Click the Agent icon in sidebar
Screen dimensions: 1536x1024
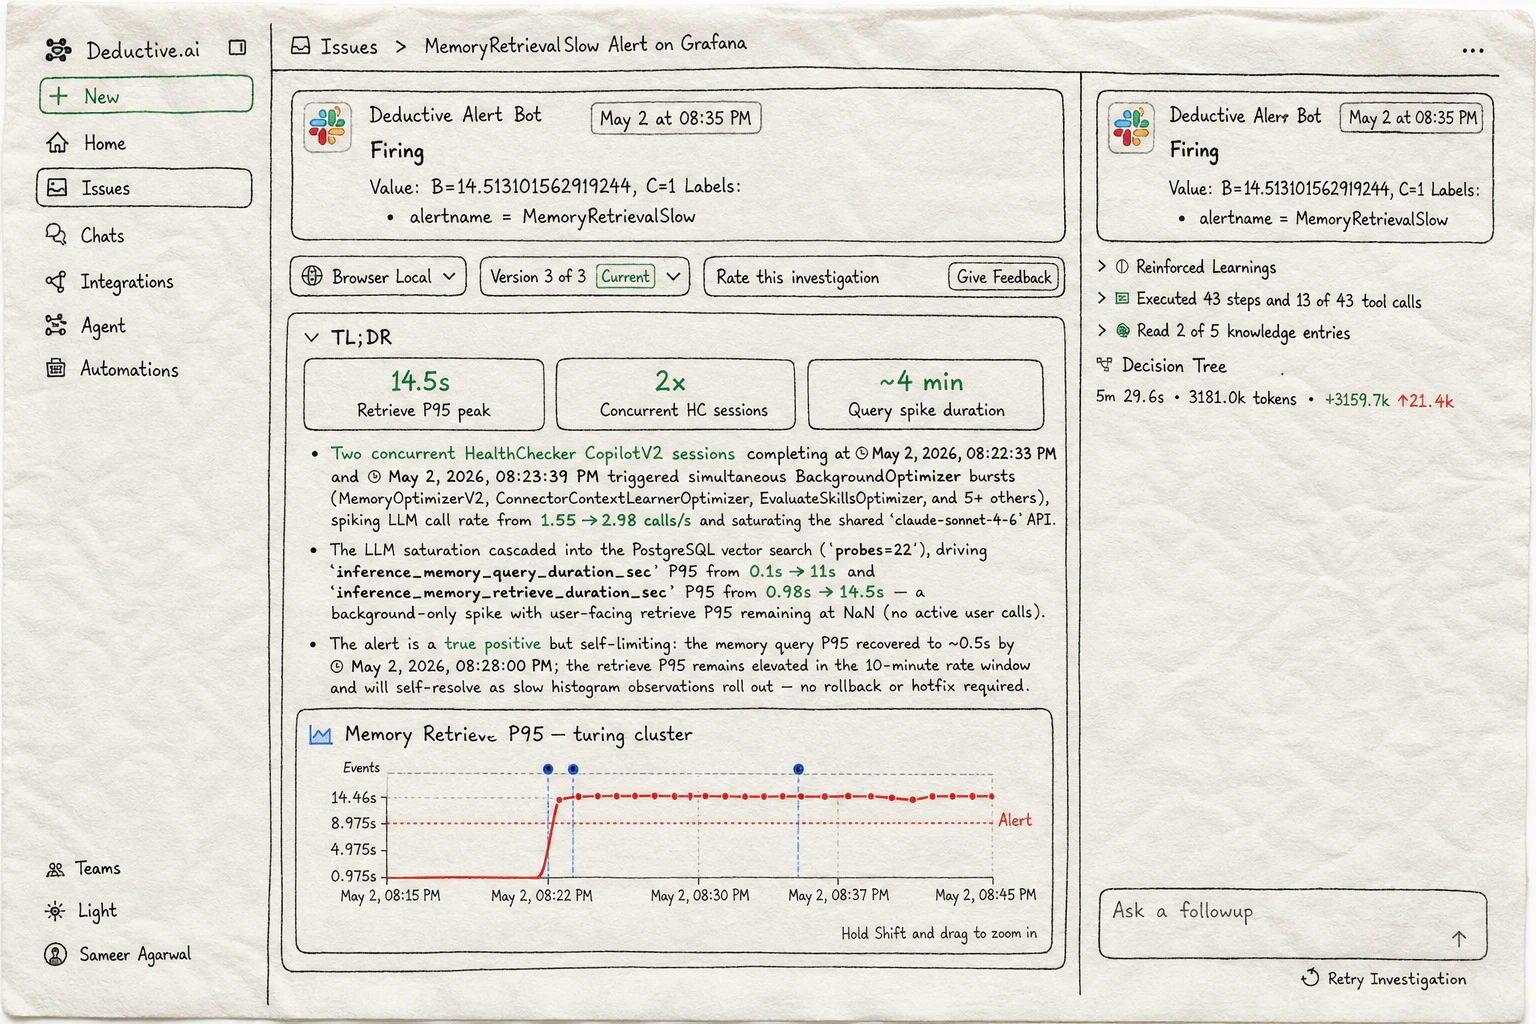(56, 325)
